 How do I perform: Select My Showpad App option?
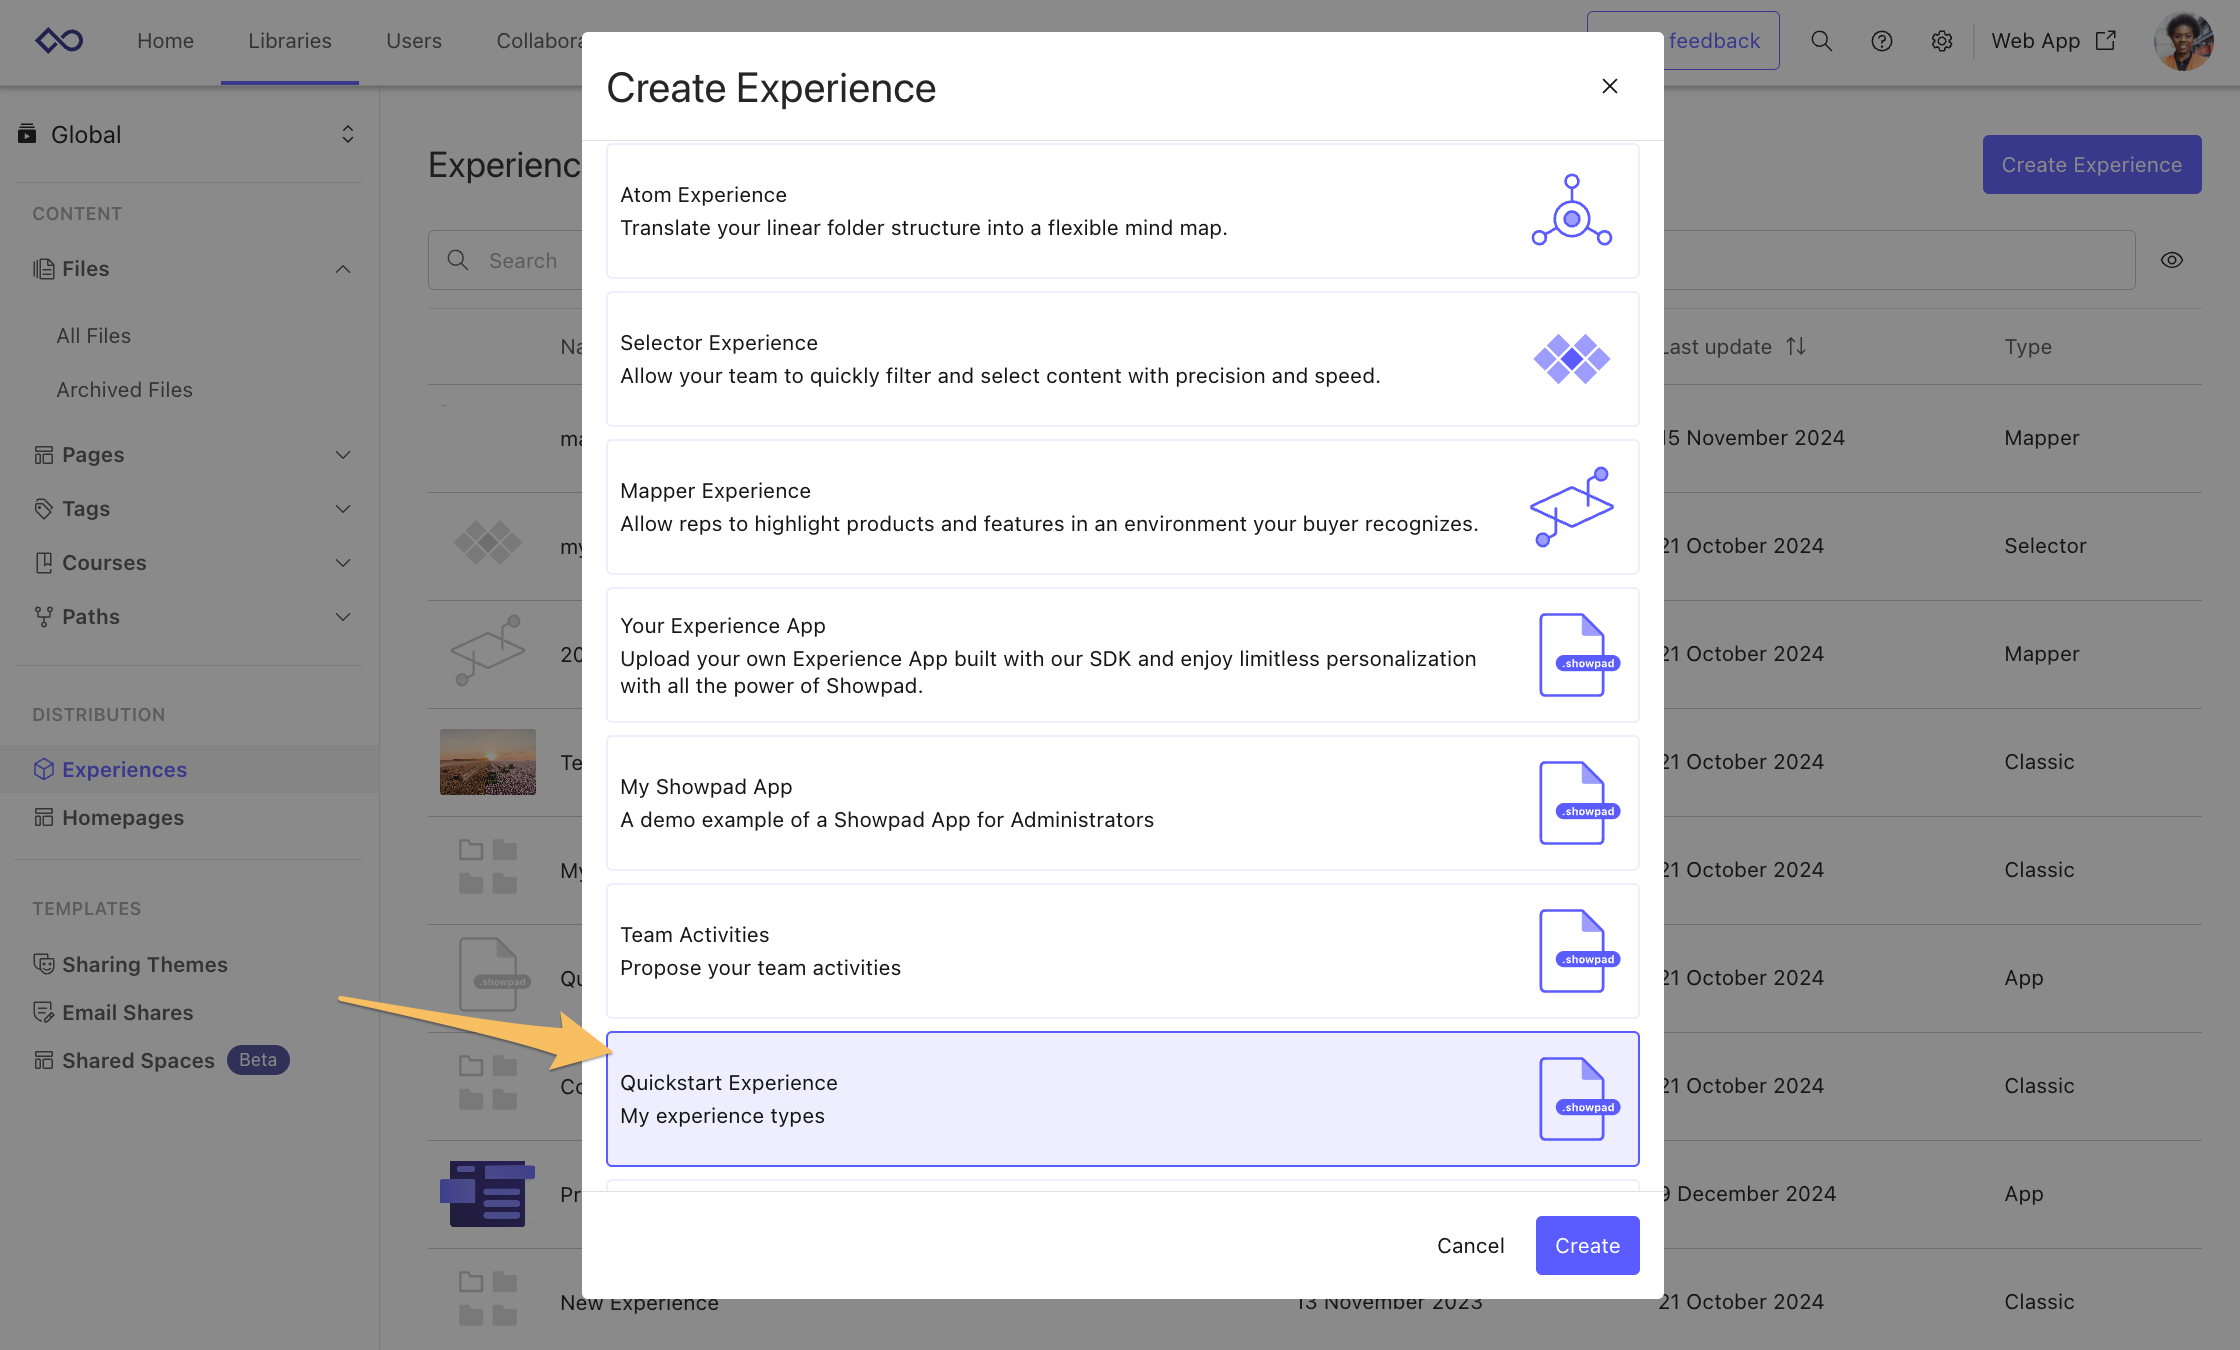point(1122,803)
